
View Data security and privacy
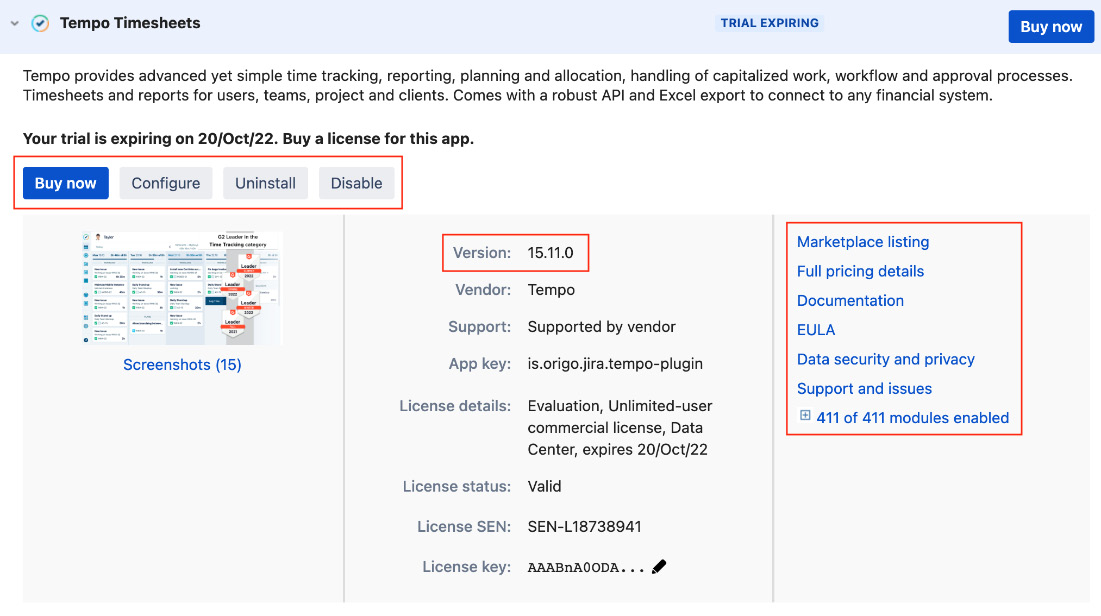point(885,359)
